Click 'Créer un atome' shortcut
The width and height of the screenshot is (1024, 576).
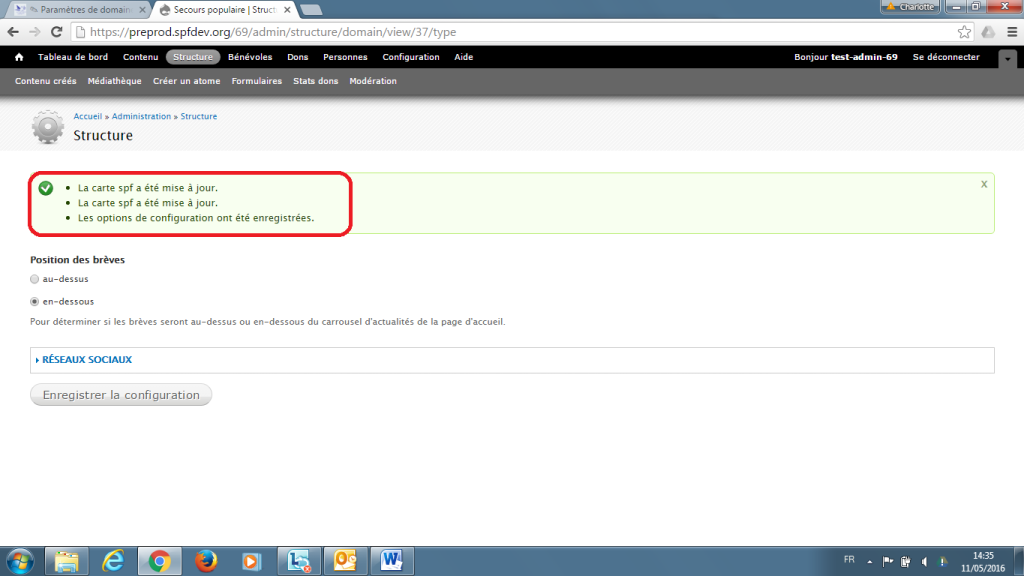(186, 81)
